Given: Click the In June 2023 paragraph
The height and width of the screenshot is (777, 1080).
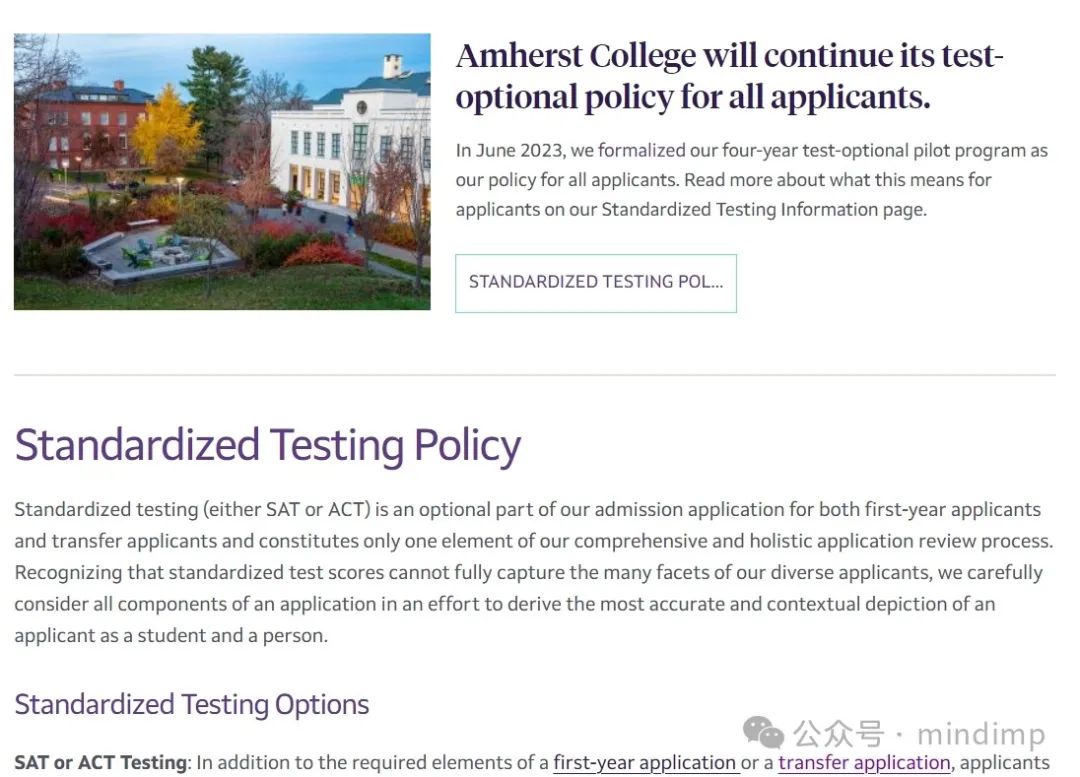Looking at the screenshot, I should [x=751, y=180].
